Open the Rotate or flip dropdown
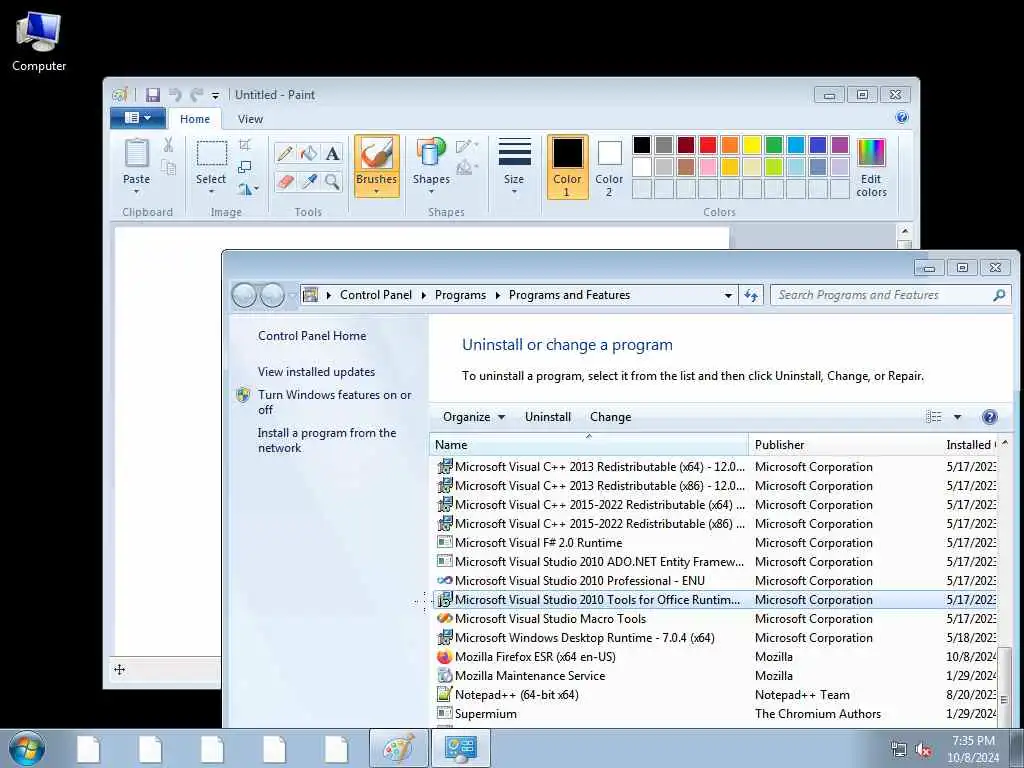The width and height of the screenshot is (1024, 768). click(x=248, y=189)
